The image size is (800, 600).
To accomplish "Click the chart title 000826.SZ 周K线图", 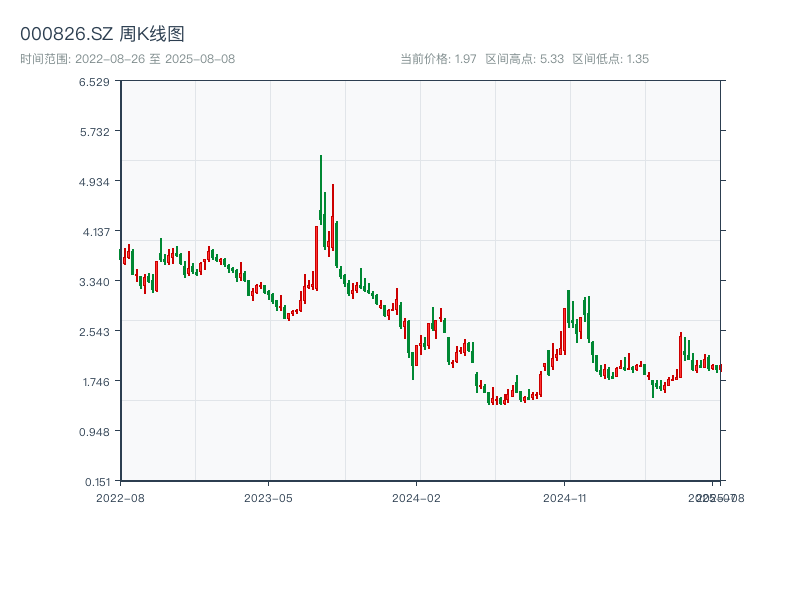I will tap(102, 34).
